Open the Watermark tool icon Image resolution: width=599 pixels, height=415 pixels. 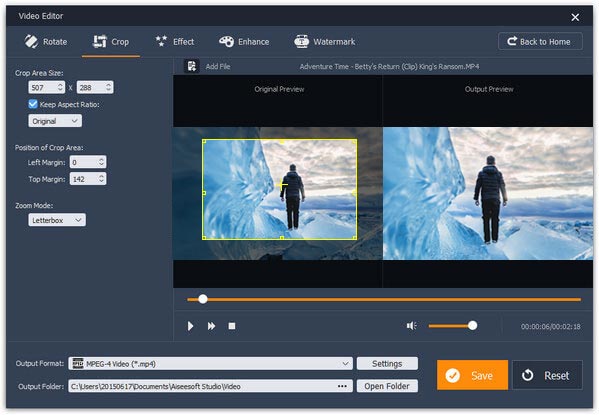point(301,42)
